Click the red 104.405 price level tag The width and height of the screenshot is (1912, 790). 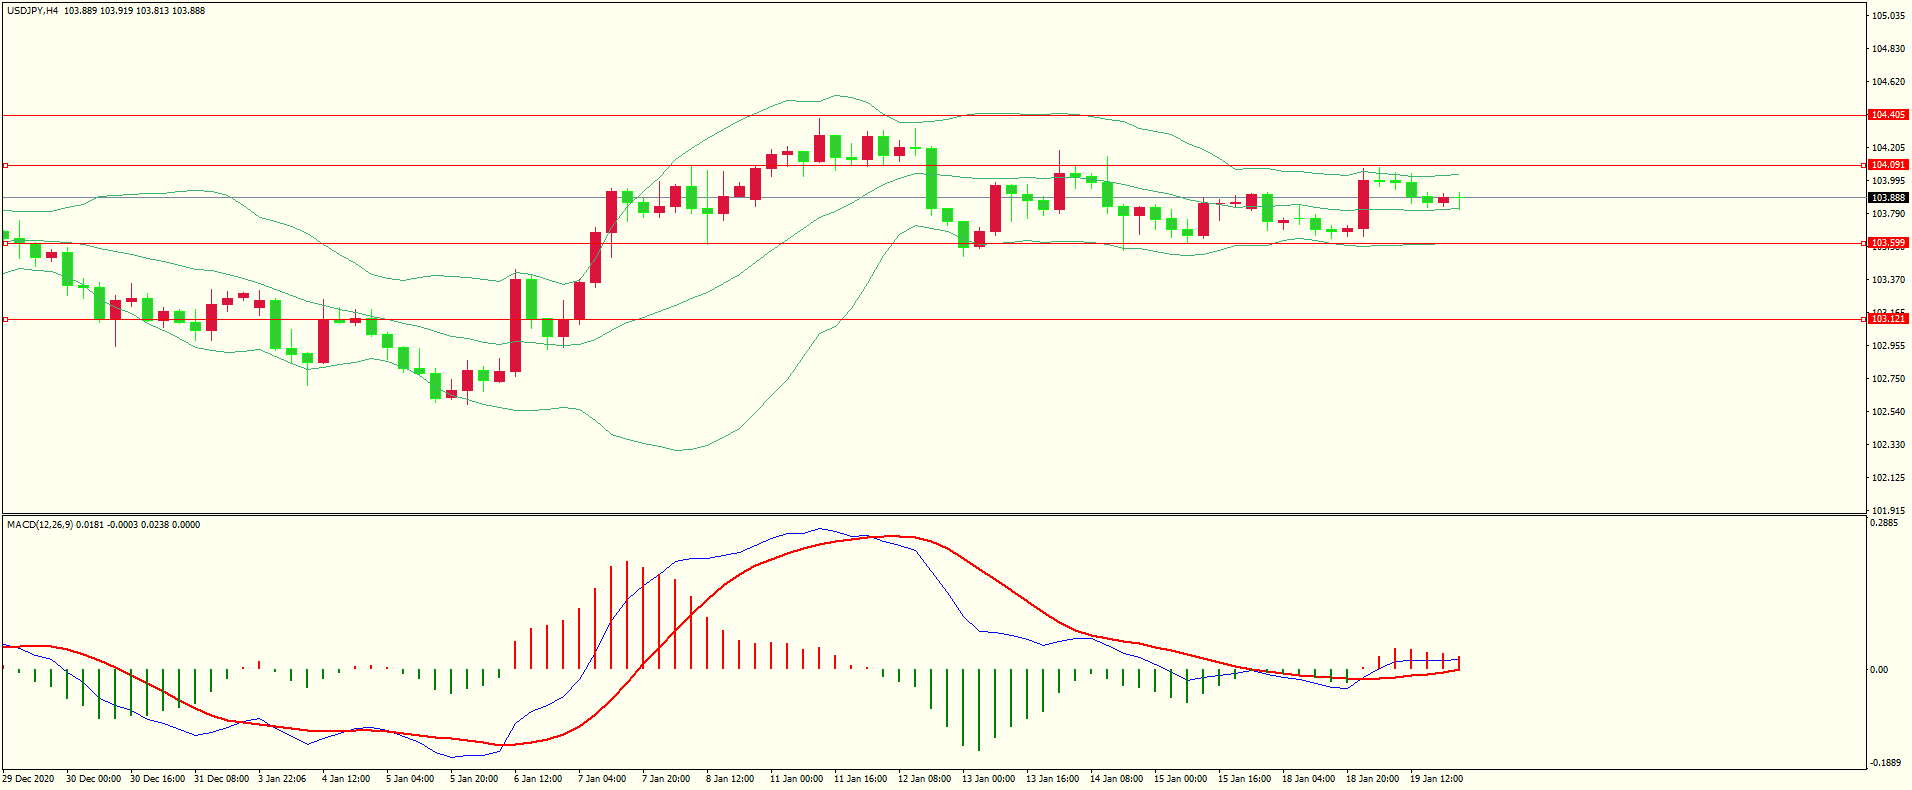[1888, 115]
